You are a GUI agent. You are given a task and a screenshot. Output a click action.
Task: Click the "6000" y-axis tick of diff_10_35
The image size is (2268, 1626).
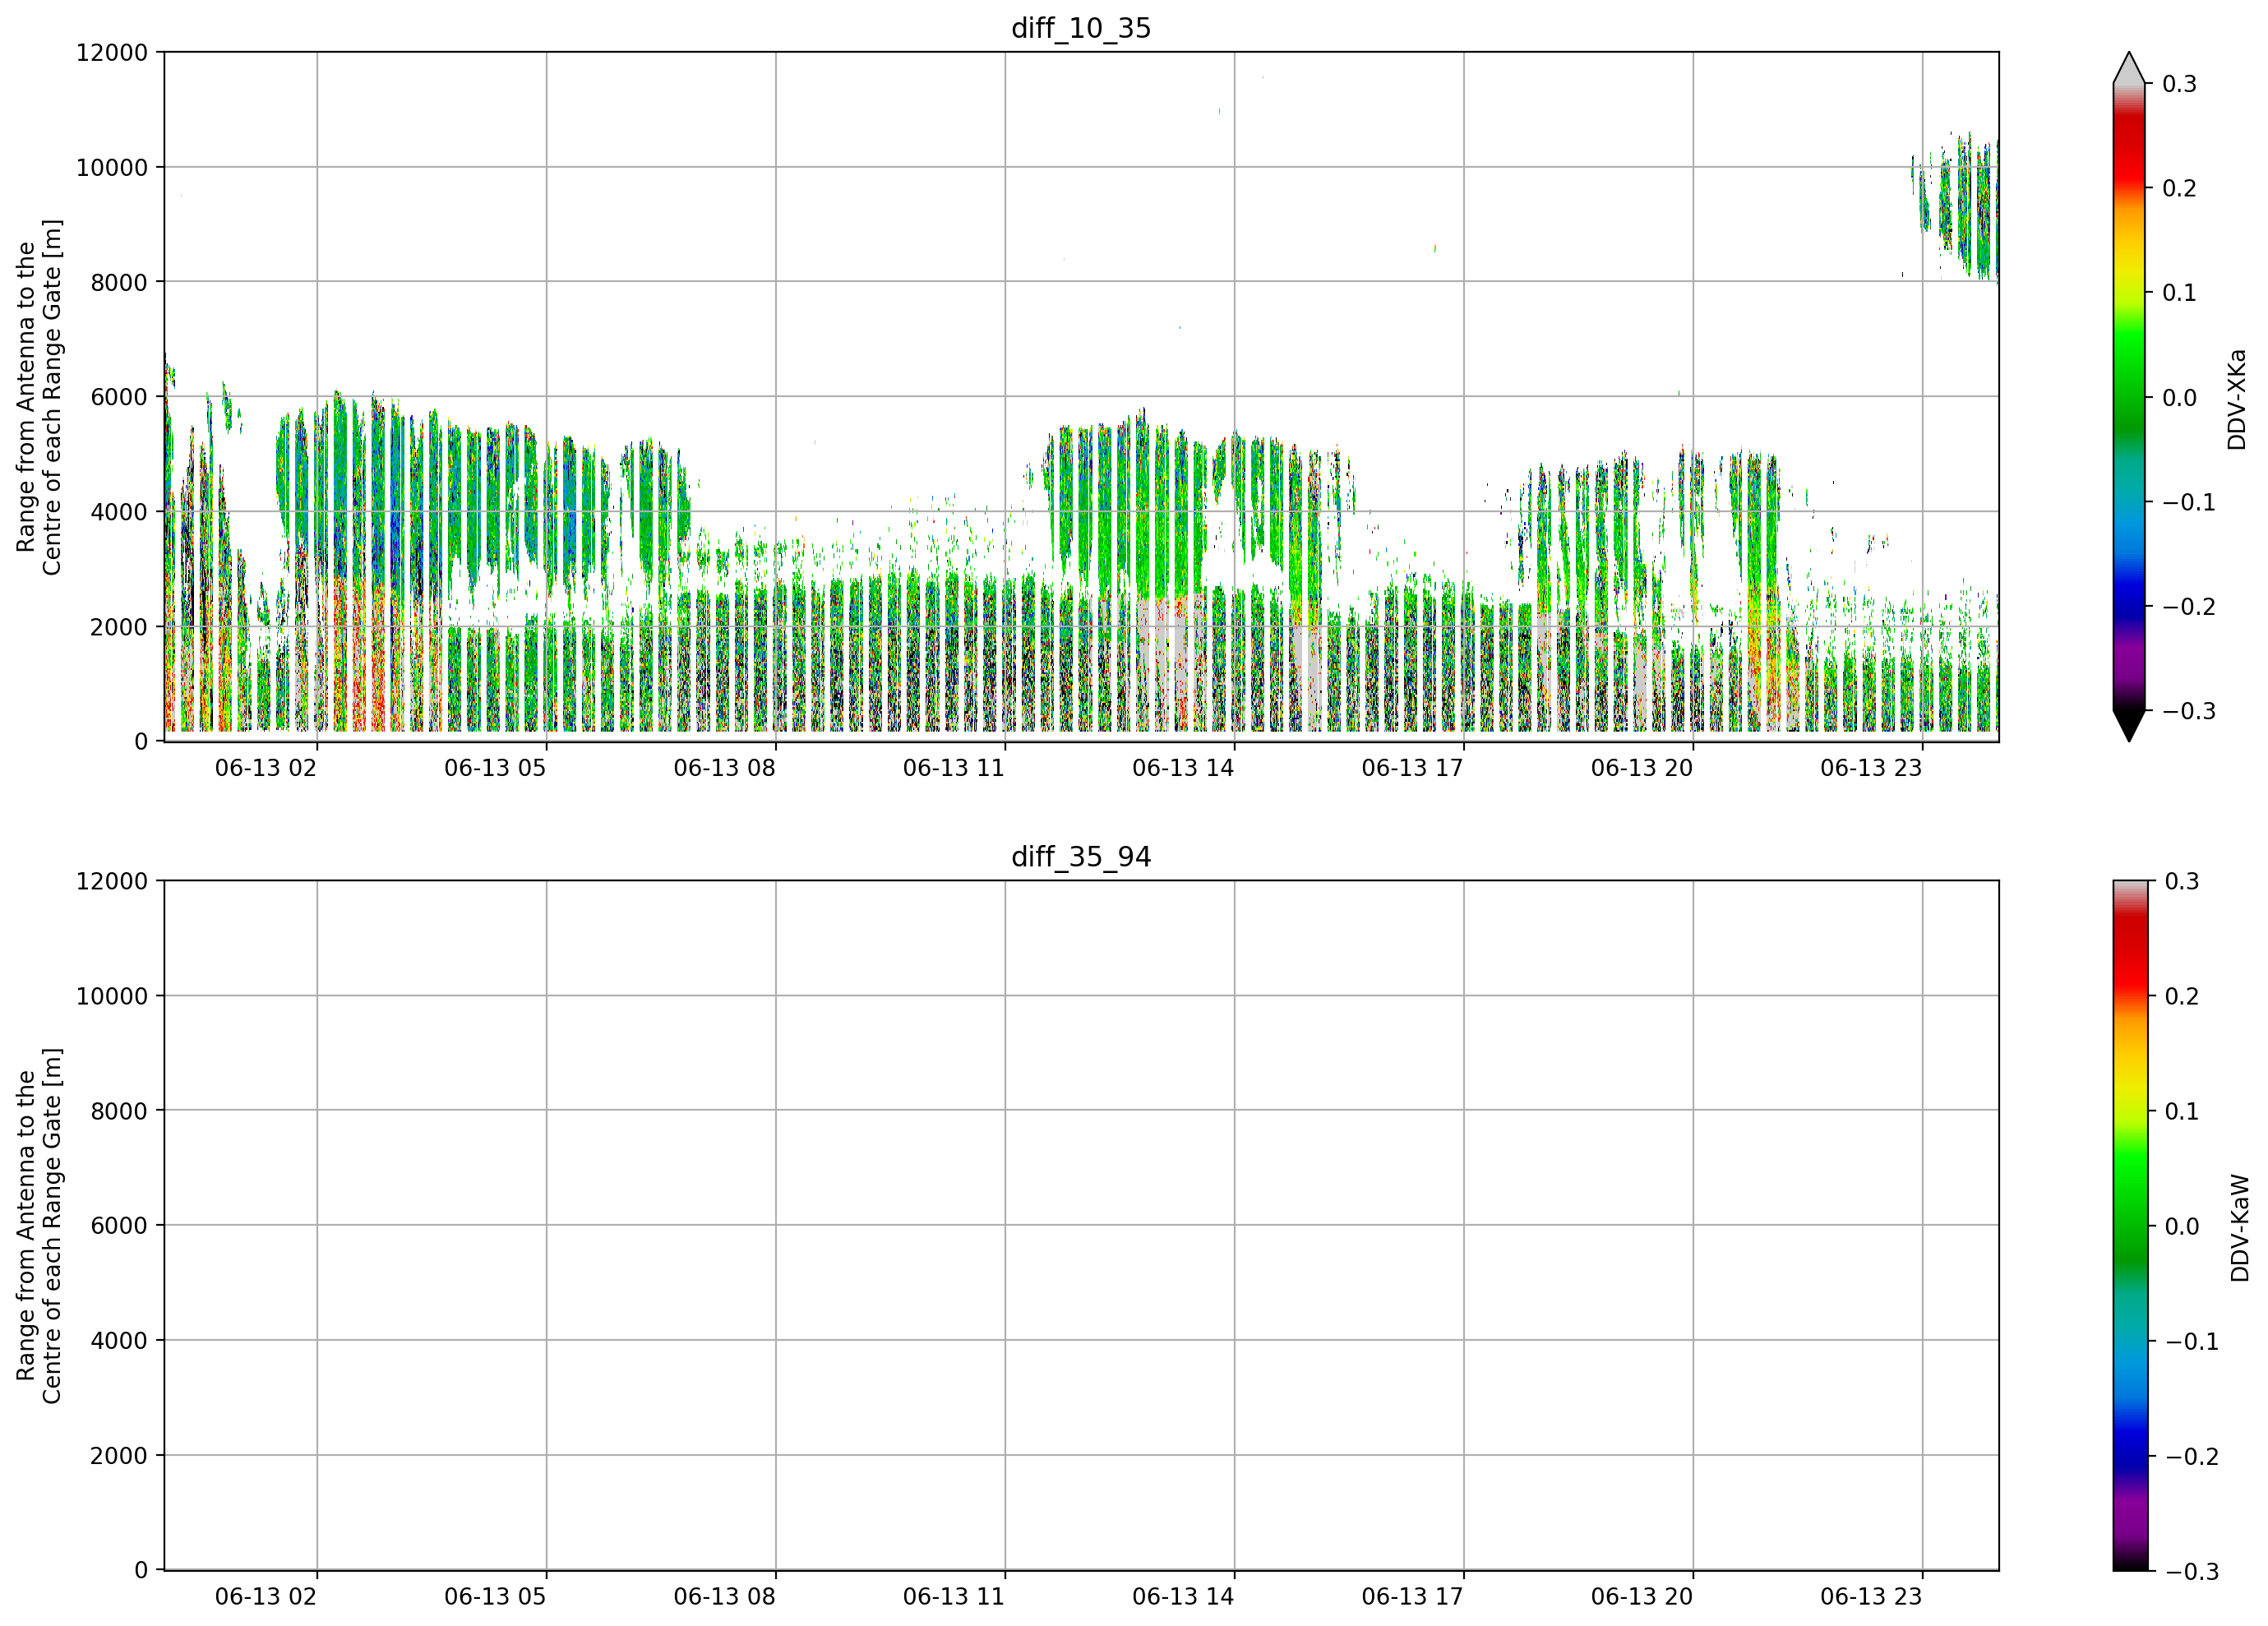(x=119, y=397)
